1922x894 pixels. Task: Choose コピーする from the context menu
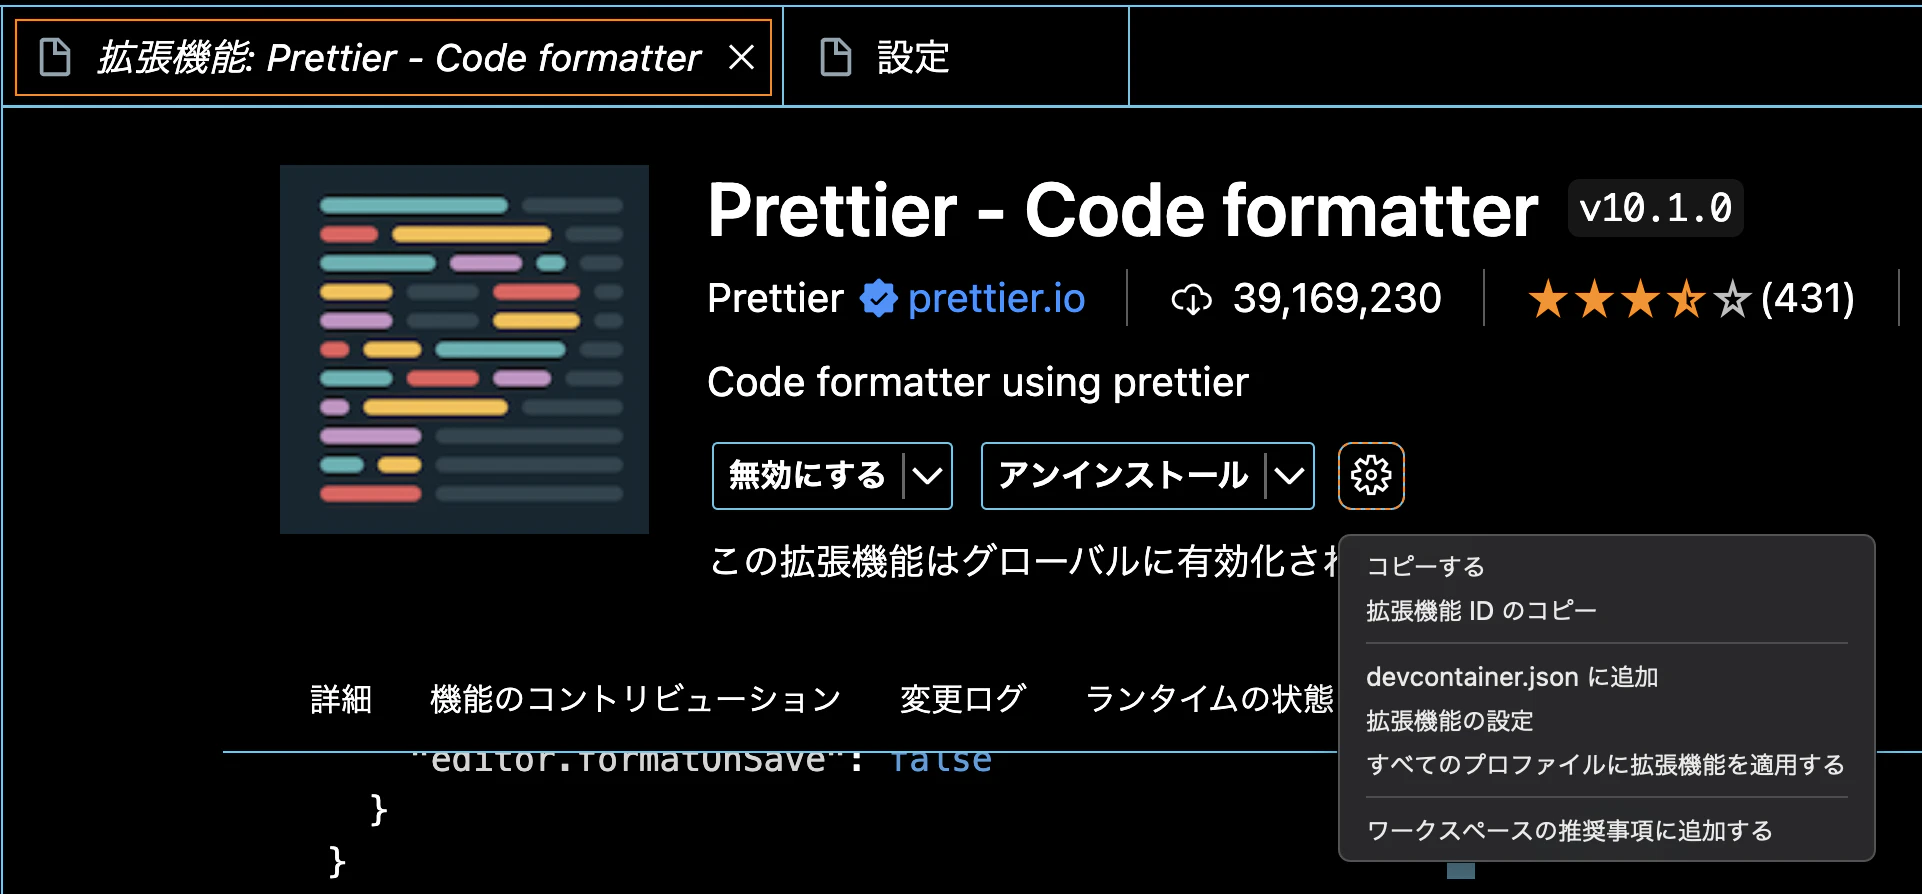[1606, 566]
